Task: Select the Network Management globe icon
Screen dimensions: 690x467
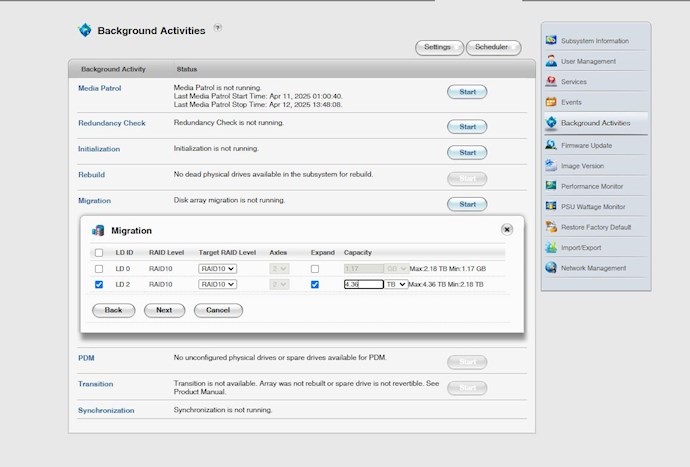Action: (551, 268)
